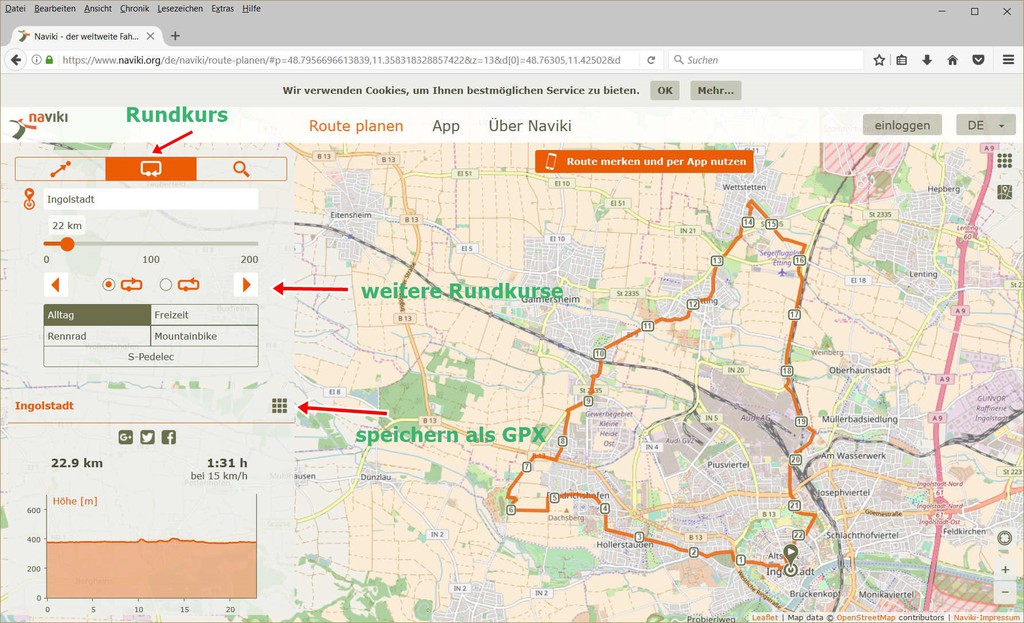Select the Rennrad route profile
1024x623 pixels.
coord(97,336)
